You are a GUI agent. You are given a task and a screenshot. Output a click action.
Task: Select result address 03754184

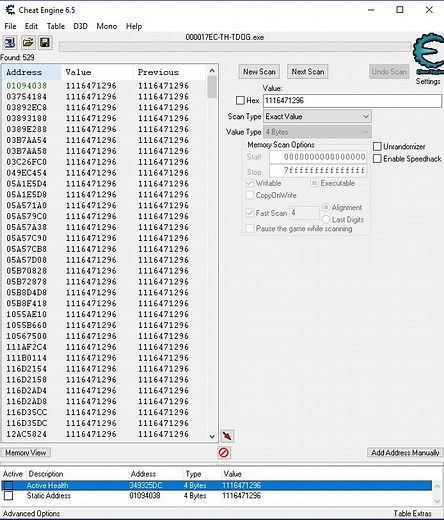tap(27, 97)
